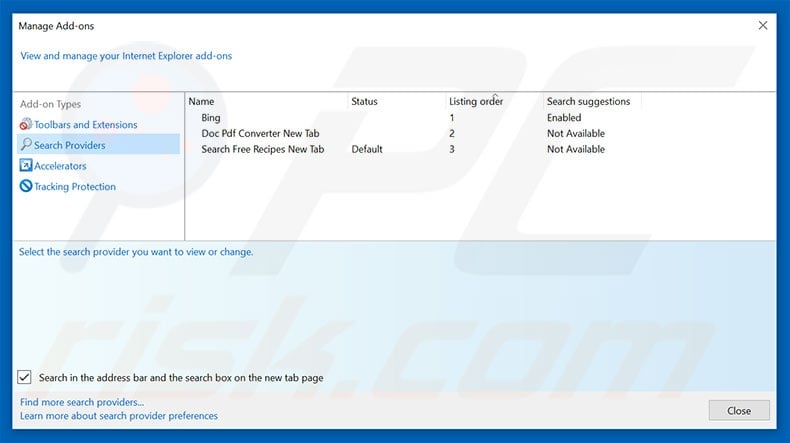This screenshot has width=790, height=443.
Task: Click the Search Providers magnifier icon
Action: point(26,145)
